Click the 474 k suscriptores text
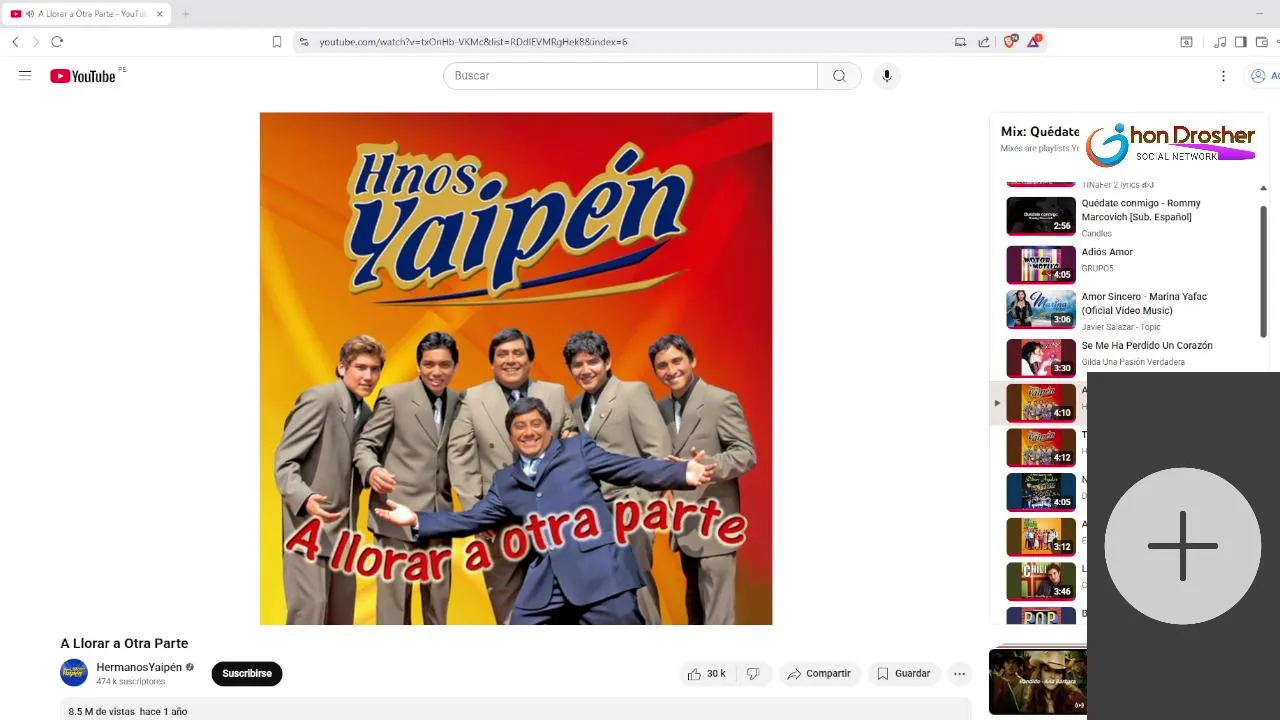1280x720 pixels. (131, 681)
